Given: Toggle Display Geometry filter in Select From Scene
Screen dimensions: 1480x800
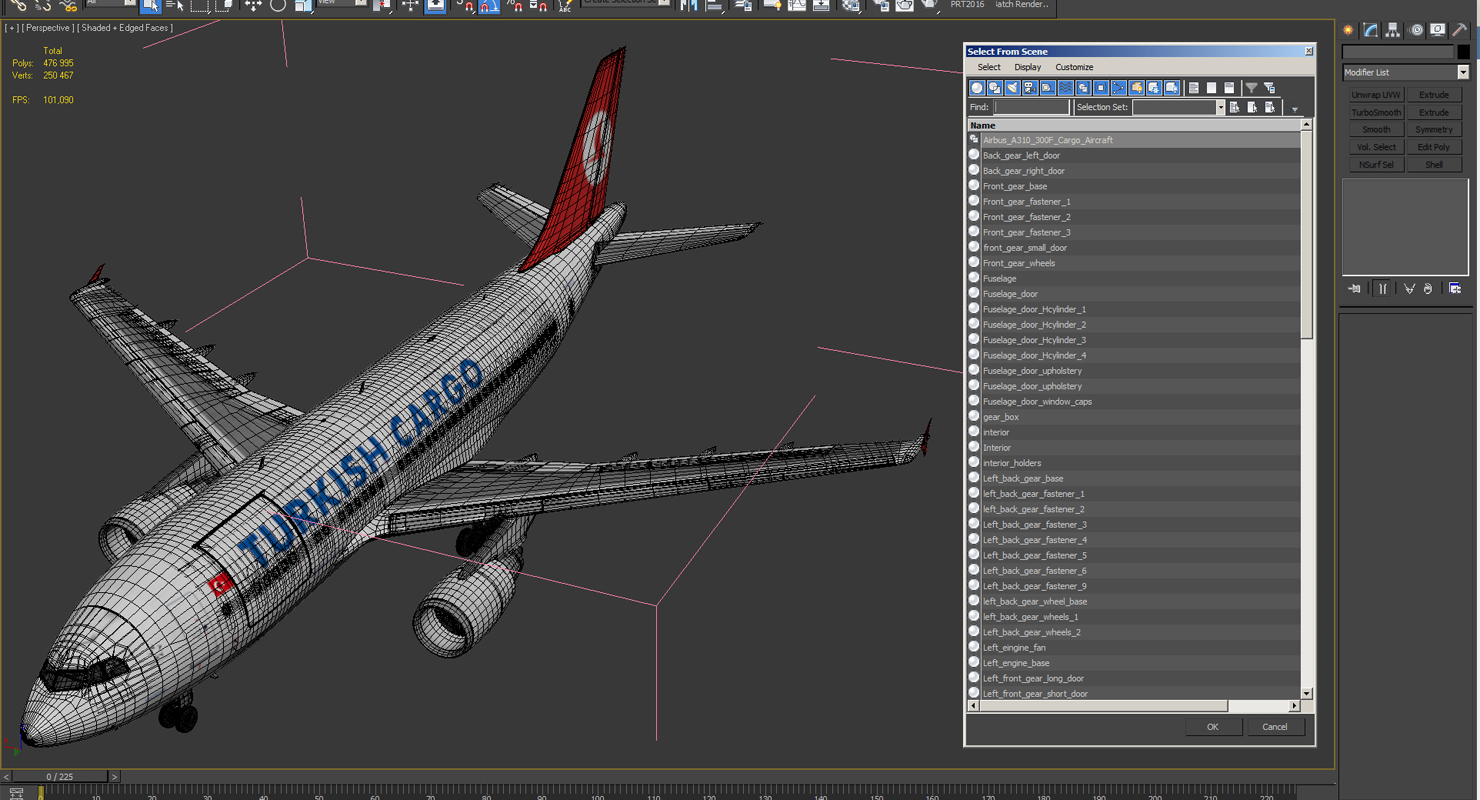Looking at the screenshot, I should (977, 88).
